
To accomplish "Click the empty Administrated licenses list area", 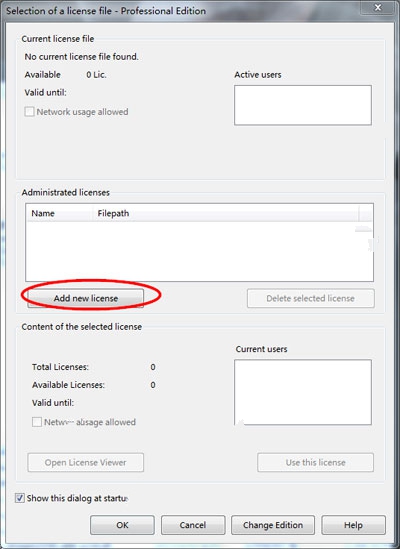I will pos(199,251).
